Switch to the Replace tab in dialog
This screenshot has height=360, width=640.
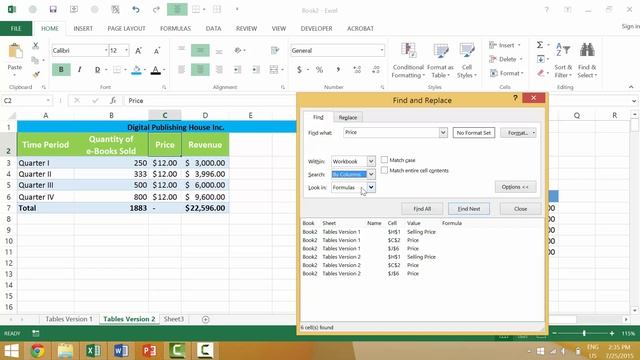tap(348, 118)
